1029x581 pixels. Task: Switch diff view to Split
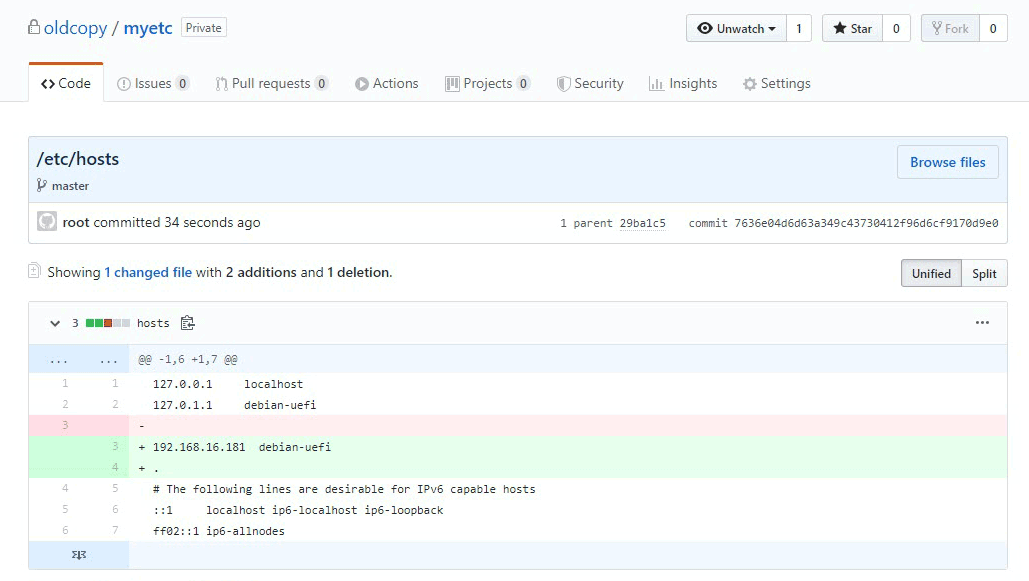point(984,273)
